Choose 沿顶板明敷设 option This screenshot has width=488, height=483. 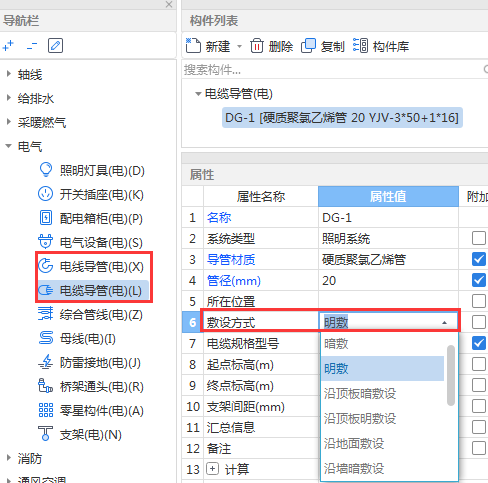pyautogui.click(x=382, y=418)
